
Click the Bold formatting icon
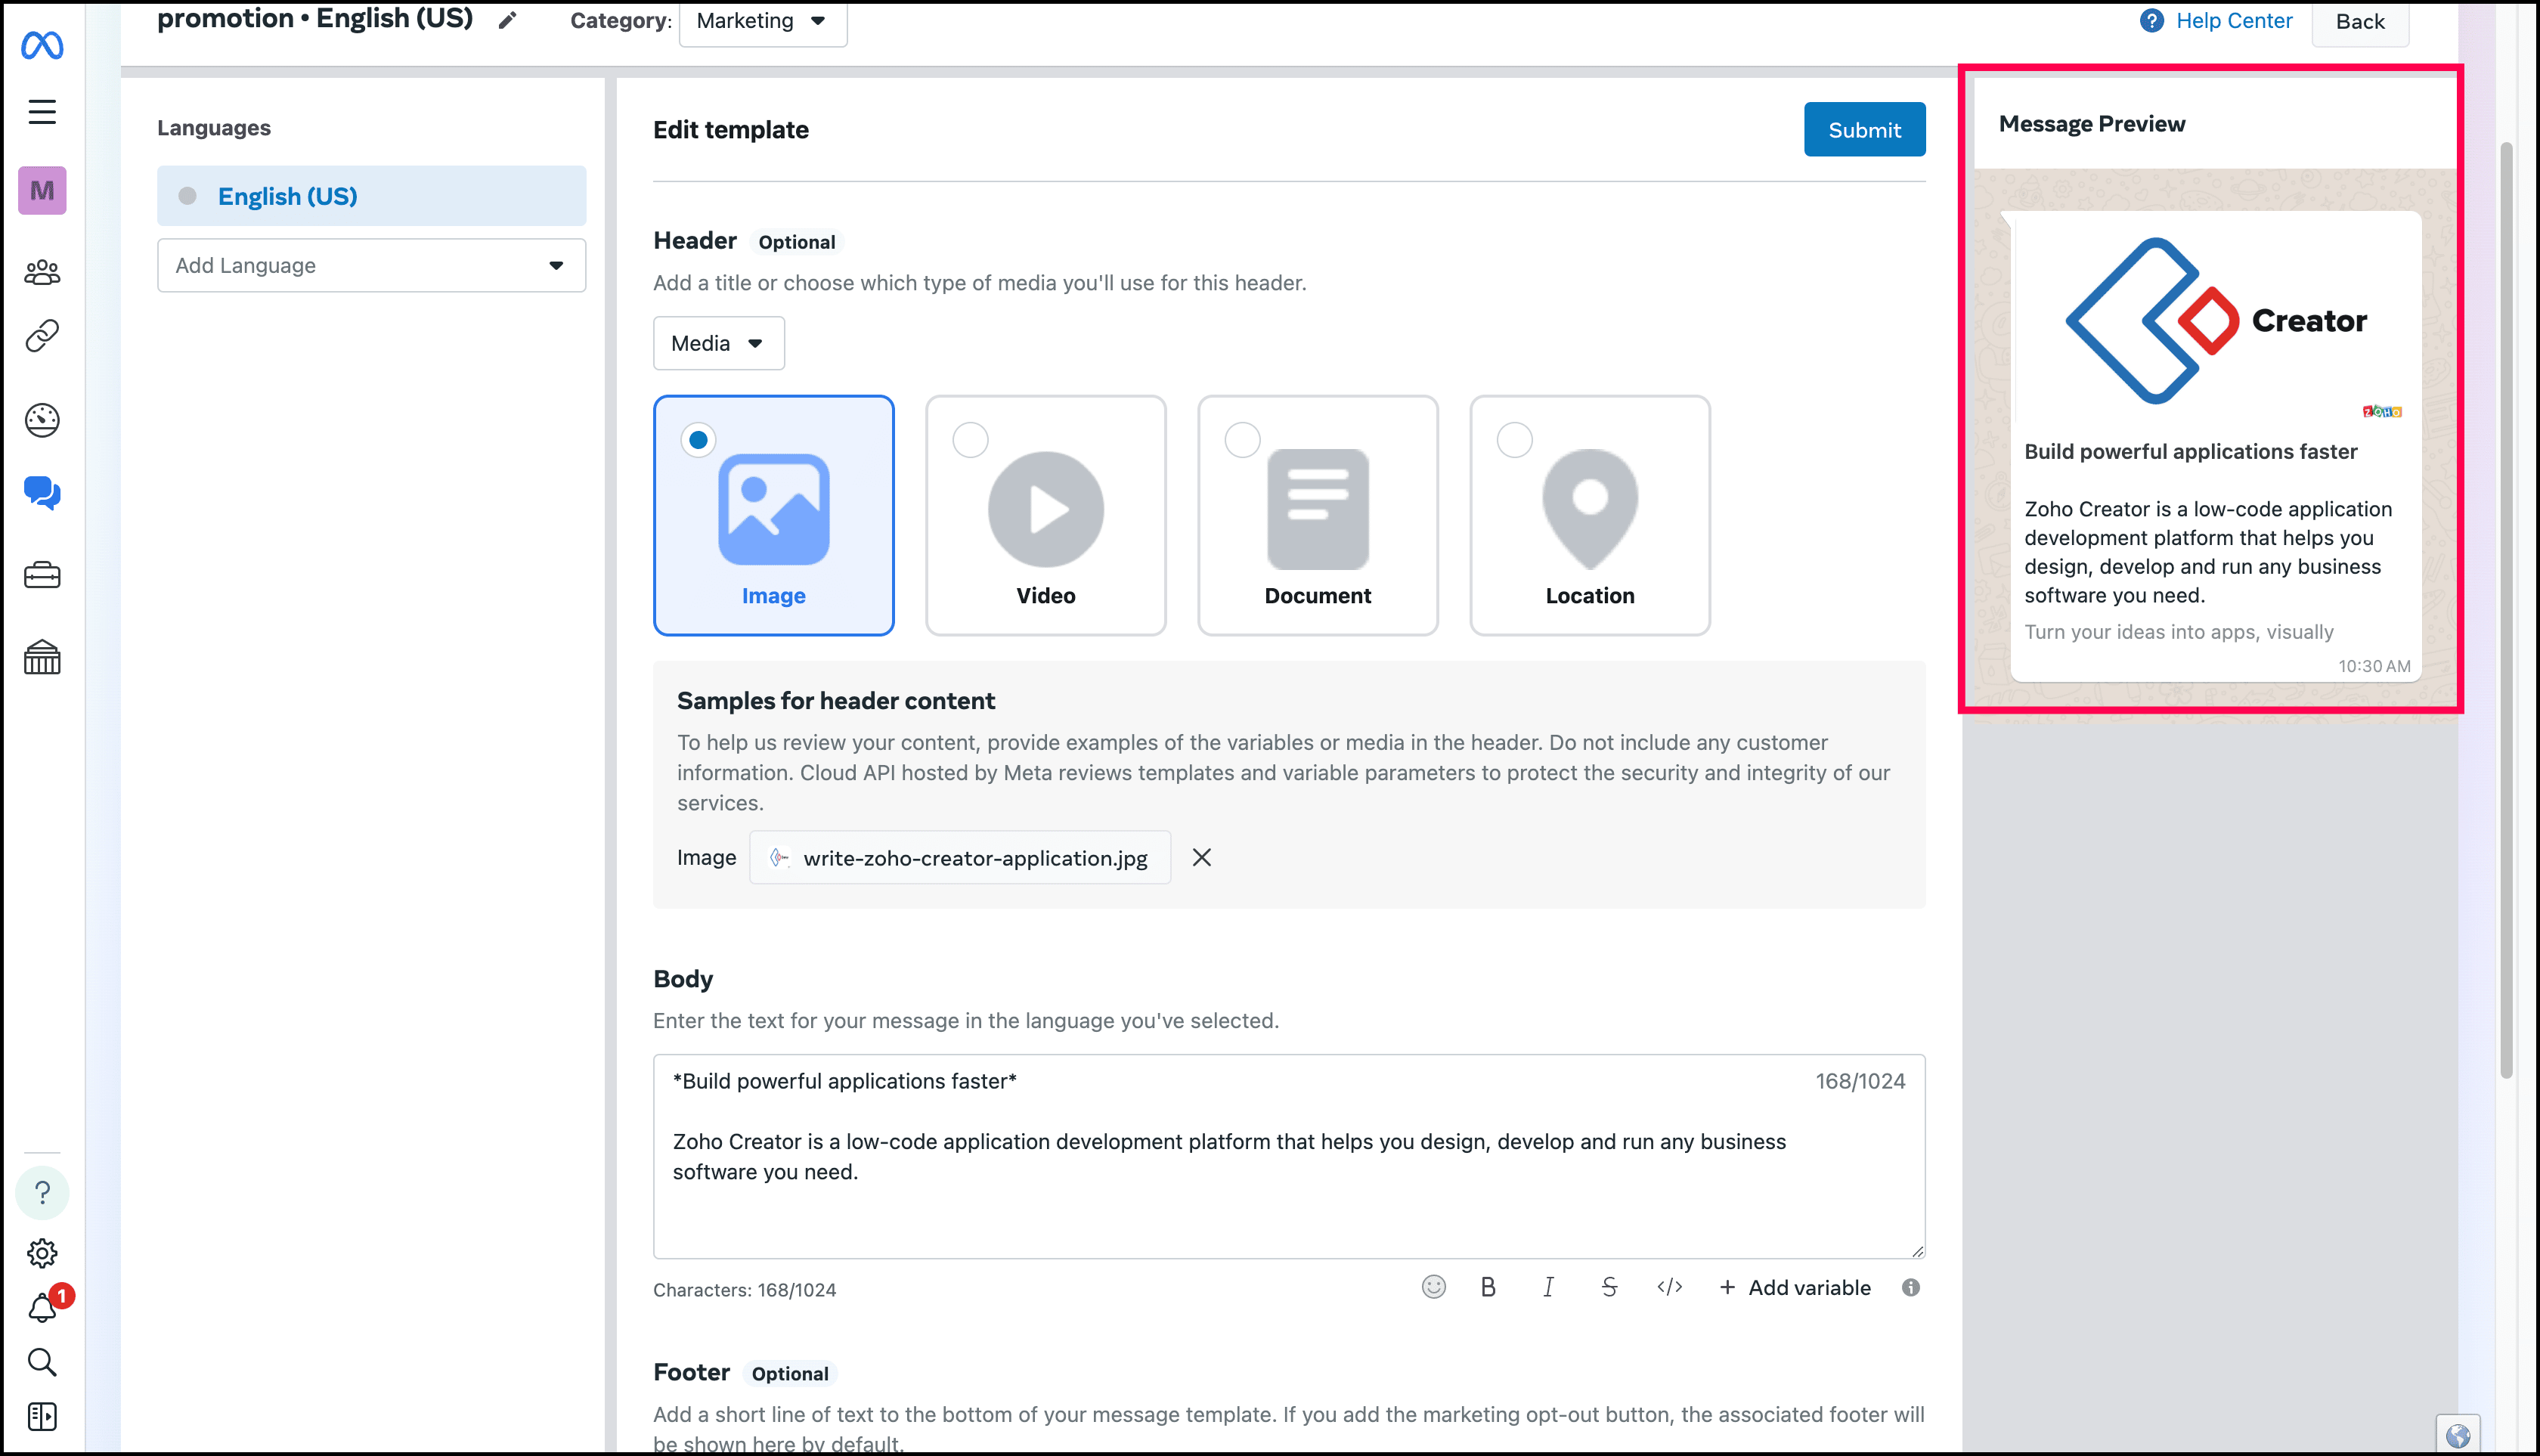[x=1488, y=1288]
